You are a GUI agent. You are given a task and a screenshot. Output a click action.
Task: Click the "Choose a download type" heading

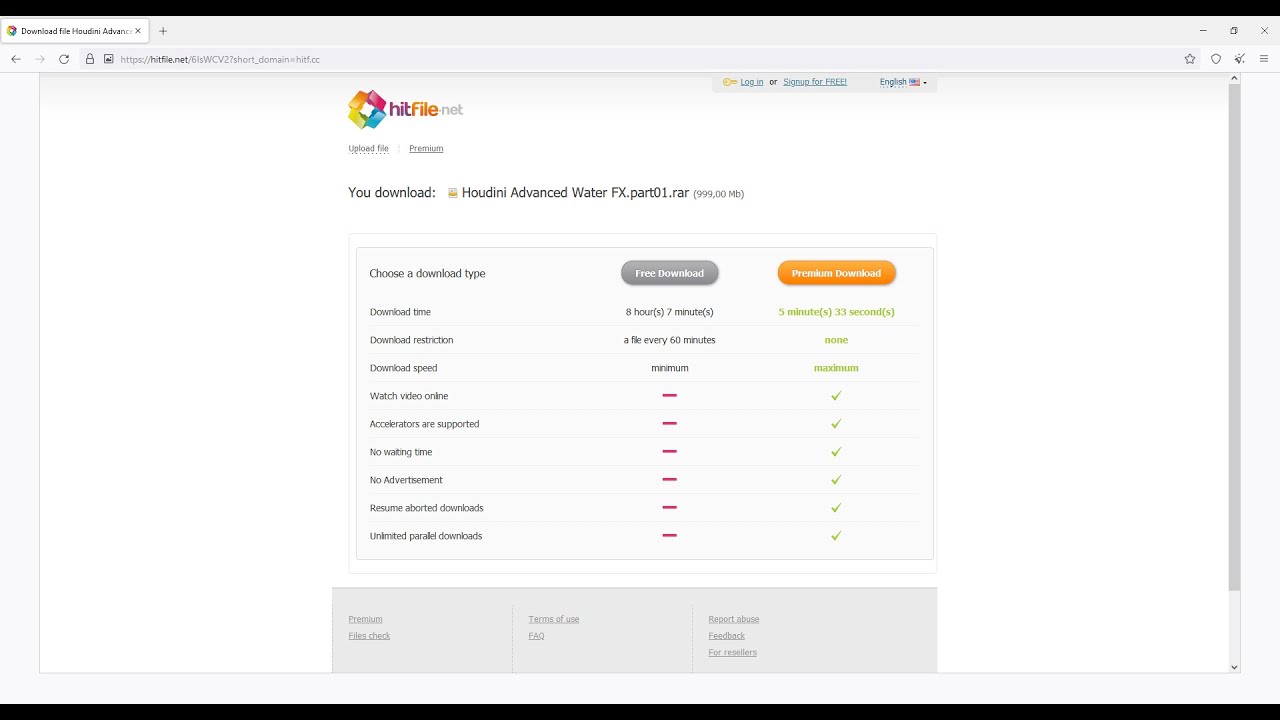click(427, 273)
